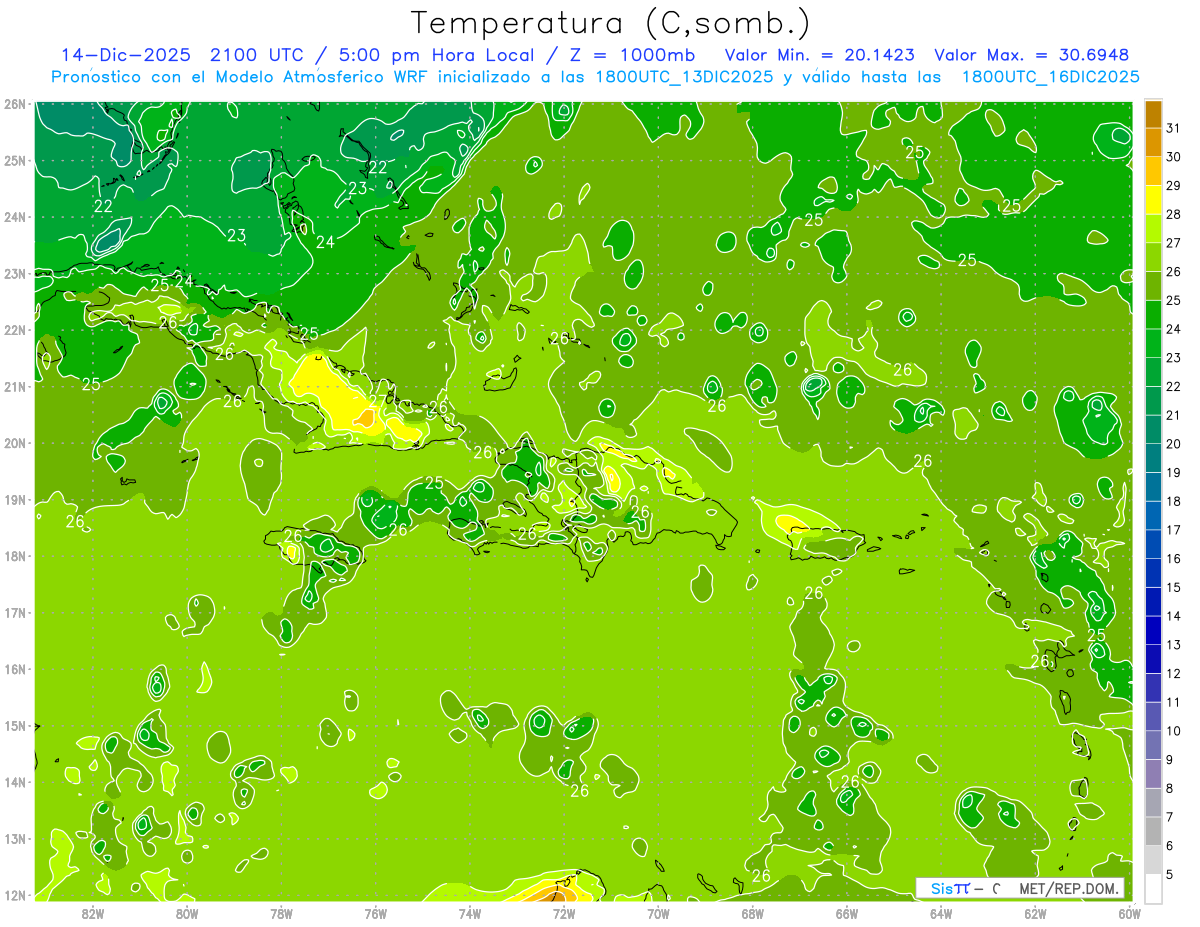
Task: Click the 26N latitude axis label
Action: 15,104
